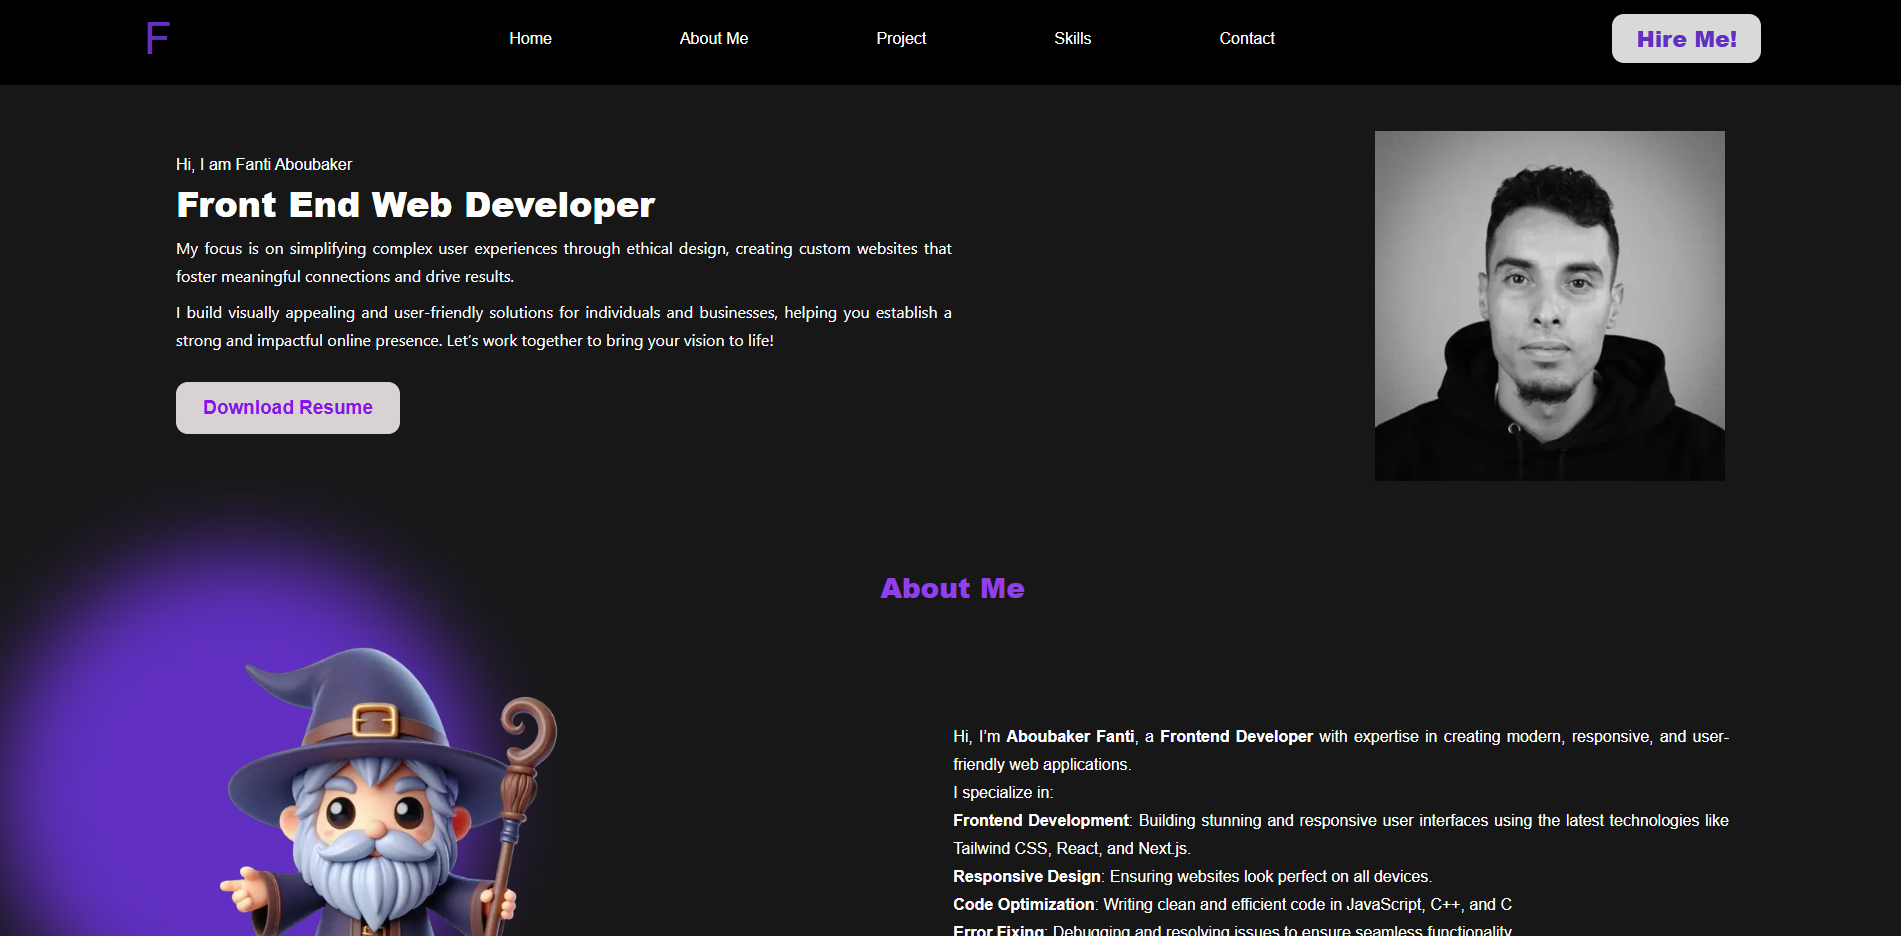The image size is (1901, 936).
Task: Click the "I specialize in:" line
Action: 1003,792
